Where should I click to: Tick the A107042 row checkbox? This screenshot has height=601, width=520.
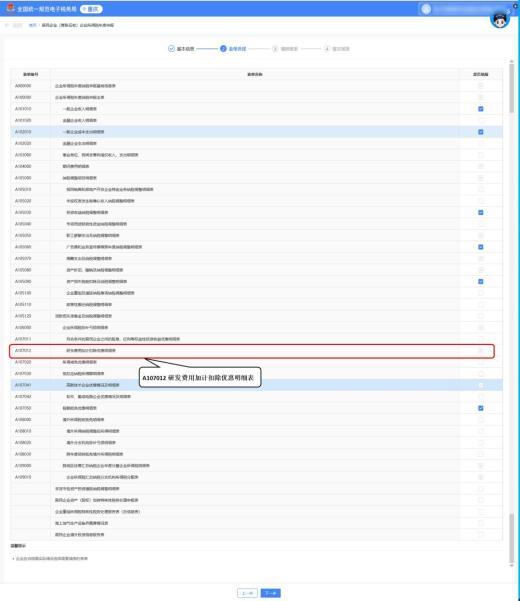(x=481, y=396)
